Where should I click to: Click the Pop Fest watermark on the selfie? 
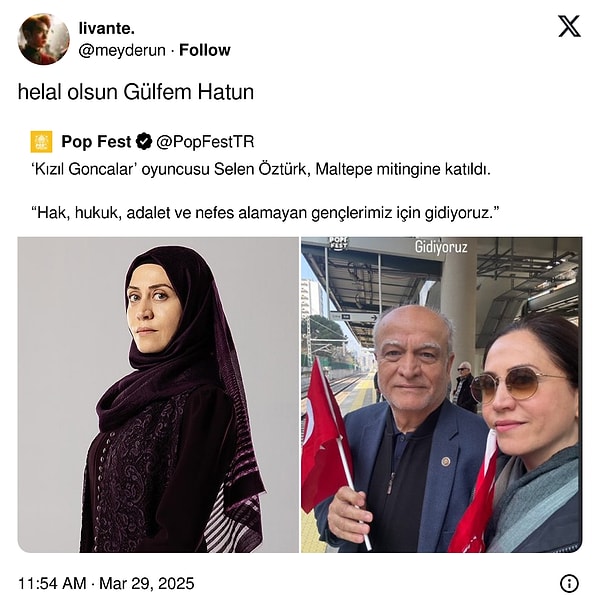point(338,243)
